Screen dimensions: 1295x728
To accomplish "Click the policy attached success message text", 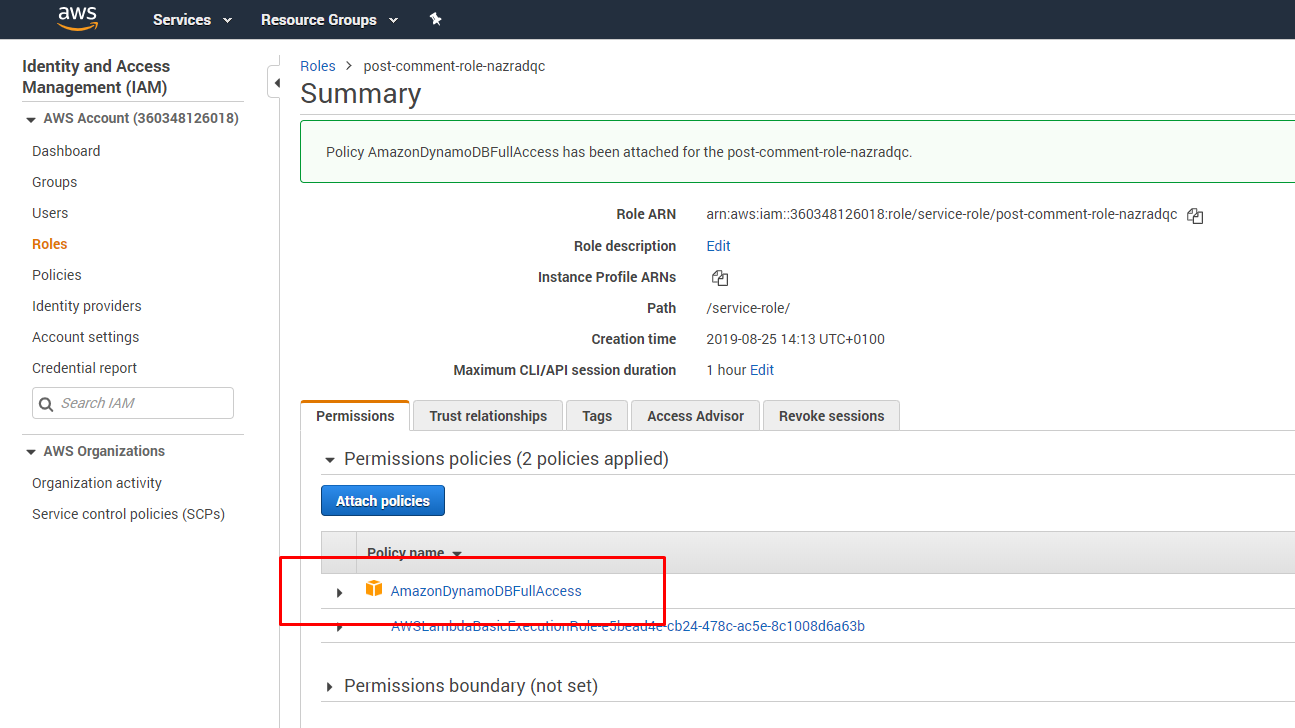I will (x=619, y=152).
